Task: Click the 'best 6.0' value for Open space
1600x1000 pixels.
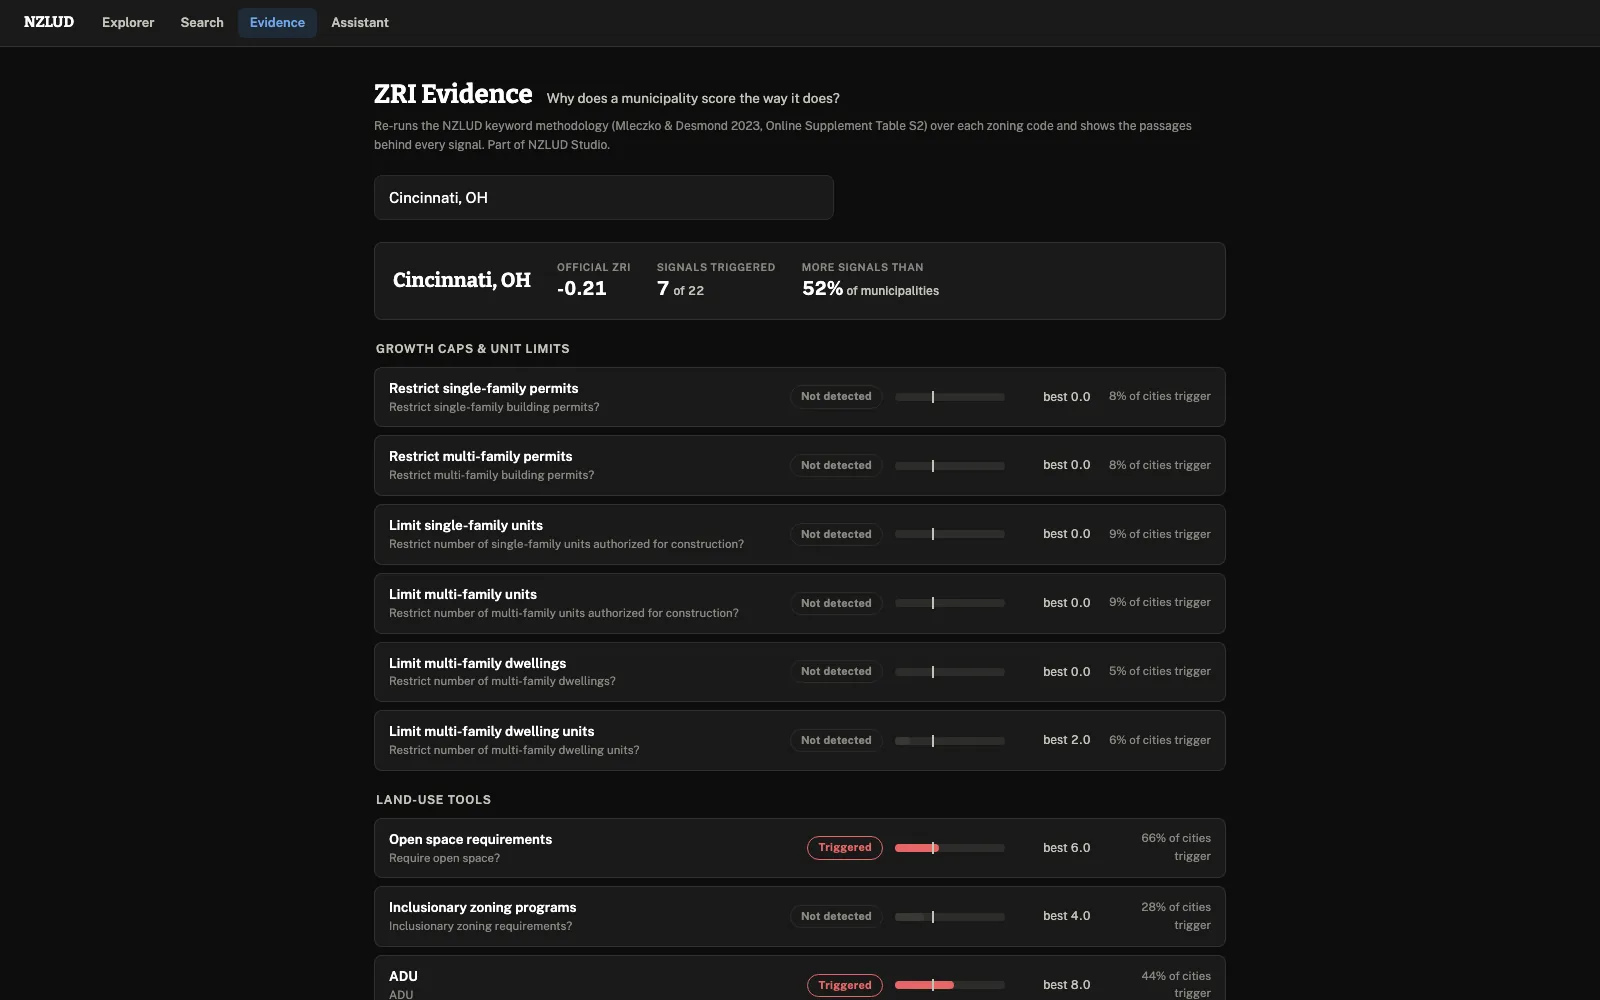Action: point(1066,848)
